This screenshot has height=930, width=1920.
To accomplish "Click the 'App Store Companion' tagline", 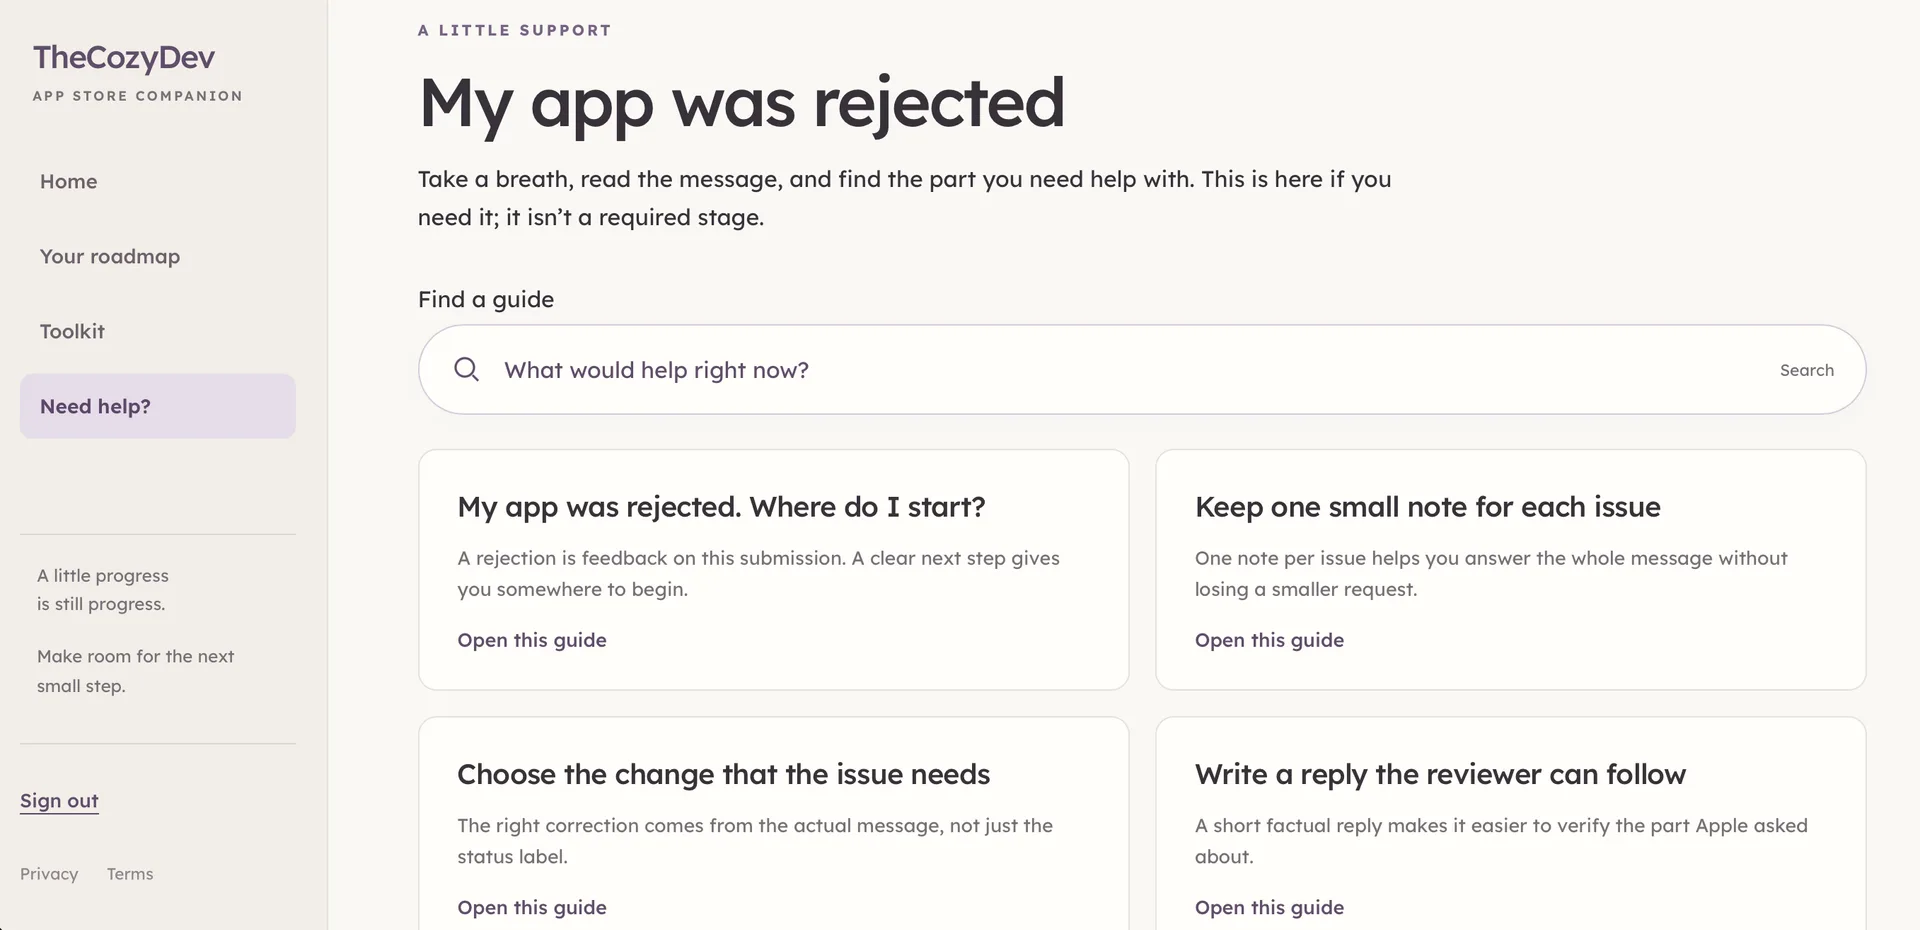I will 138,96.
